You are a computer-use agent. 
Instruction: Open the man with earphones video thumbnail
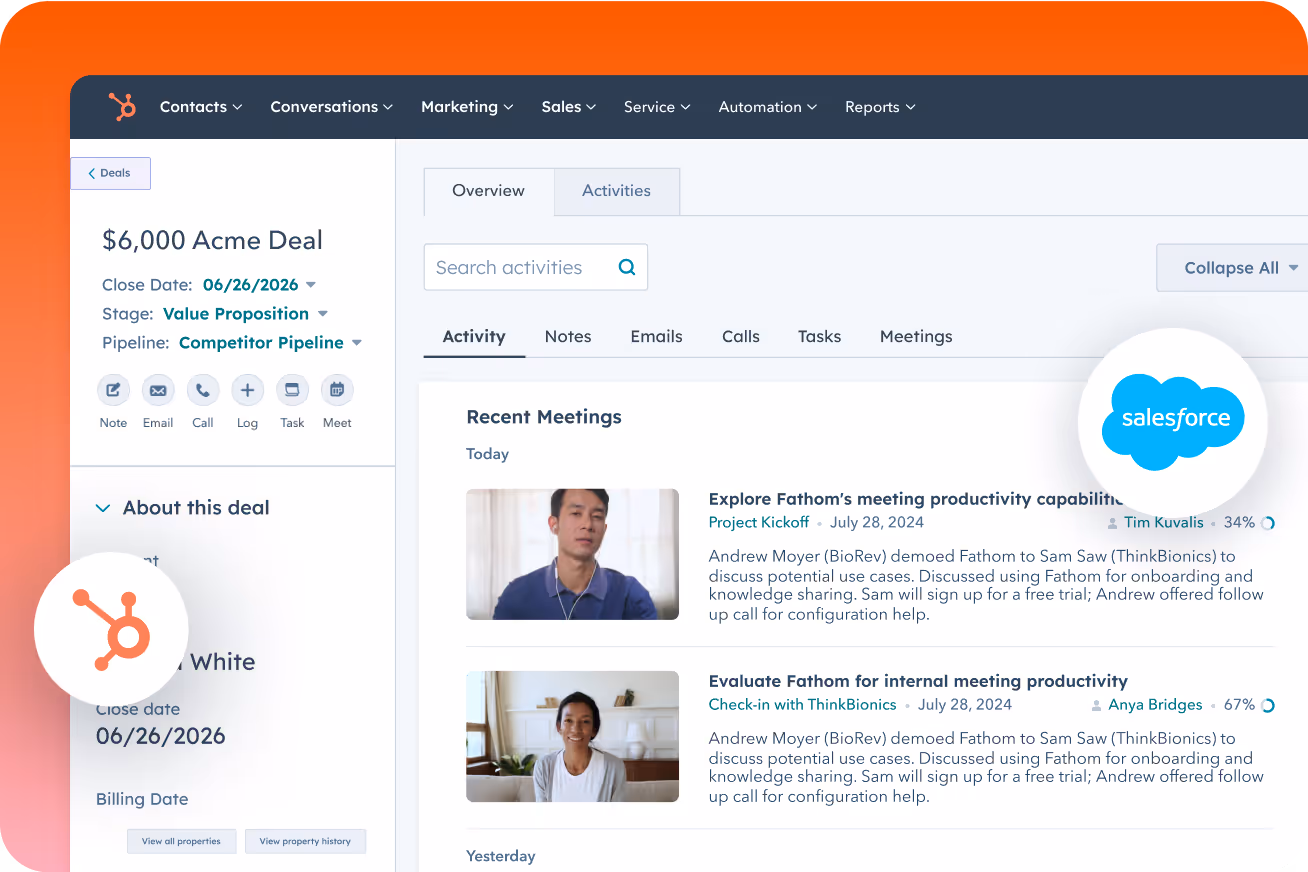[x=572, y=554]
